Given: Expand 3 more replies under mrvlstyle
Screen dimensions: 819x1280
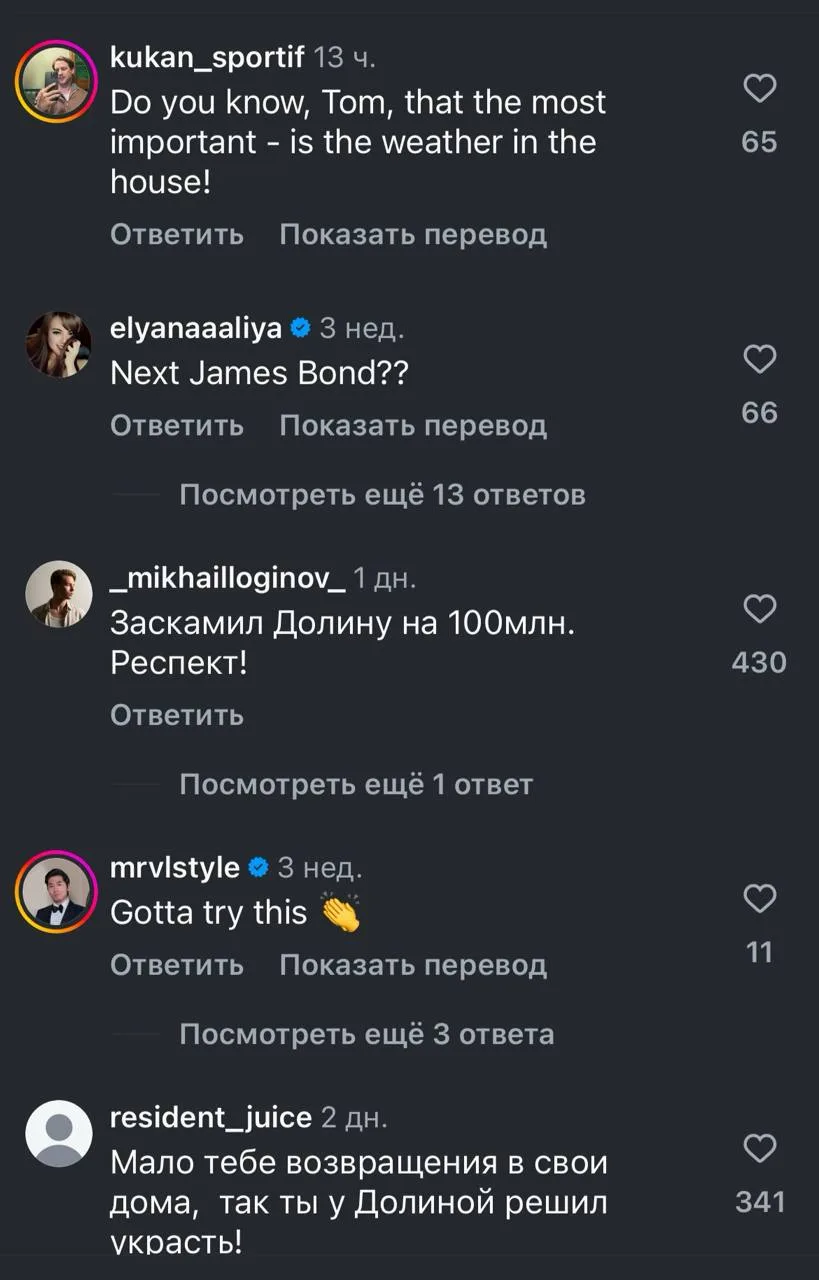Looking at the screenshot, I should [366, 1034].
